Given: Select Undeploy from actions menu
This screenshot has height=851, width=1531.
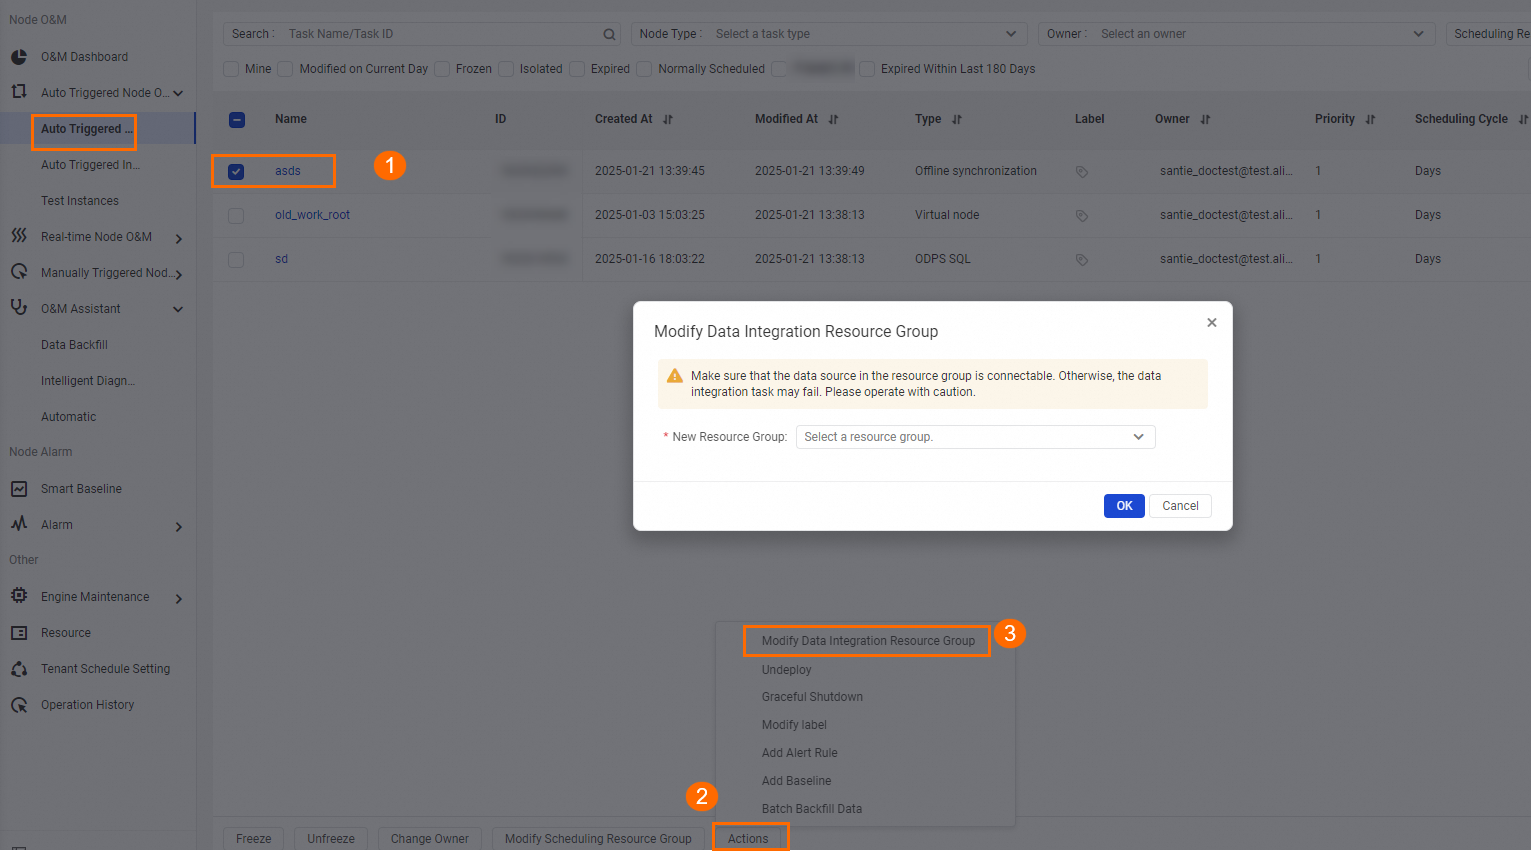Looking at the screenshot, I should coord(786,669).
